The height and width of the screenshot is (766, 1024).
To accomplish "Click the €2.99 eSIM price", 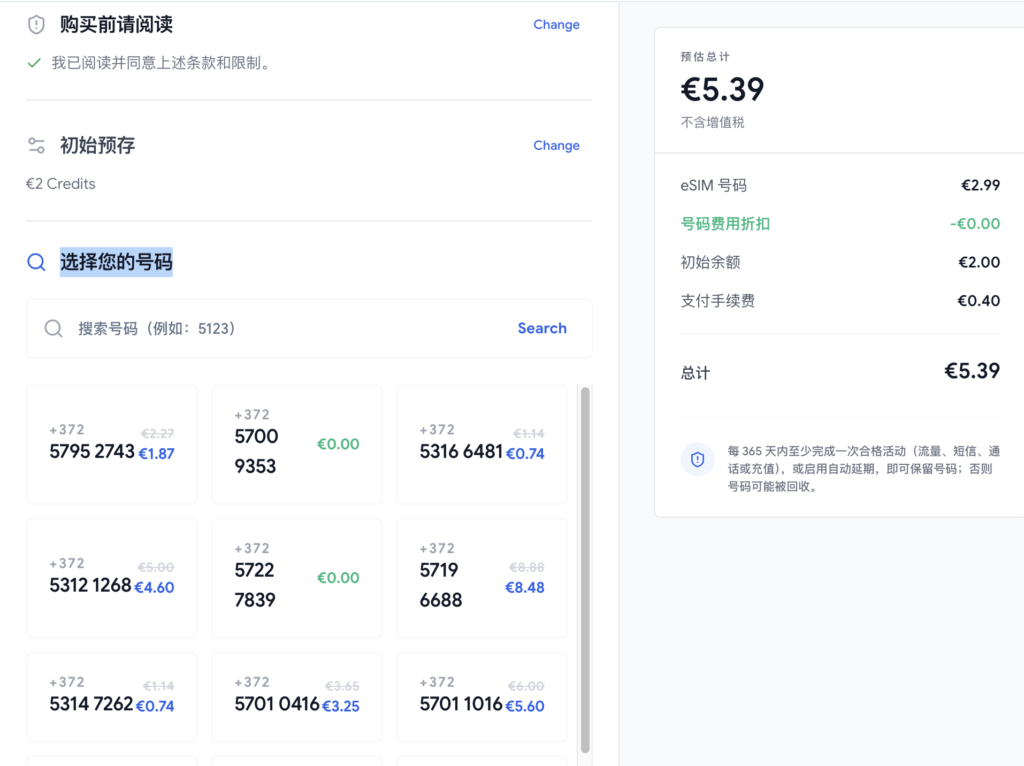I will pos(980,185).
